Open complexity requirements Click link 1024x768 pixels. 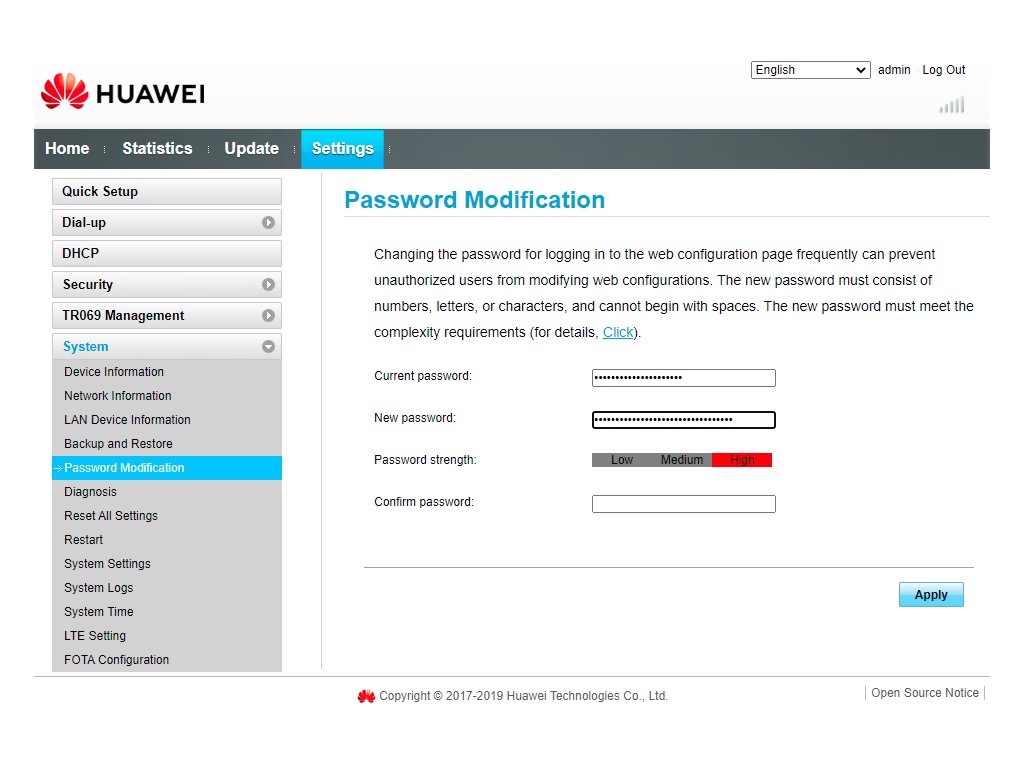coord(618,332)
